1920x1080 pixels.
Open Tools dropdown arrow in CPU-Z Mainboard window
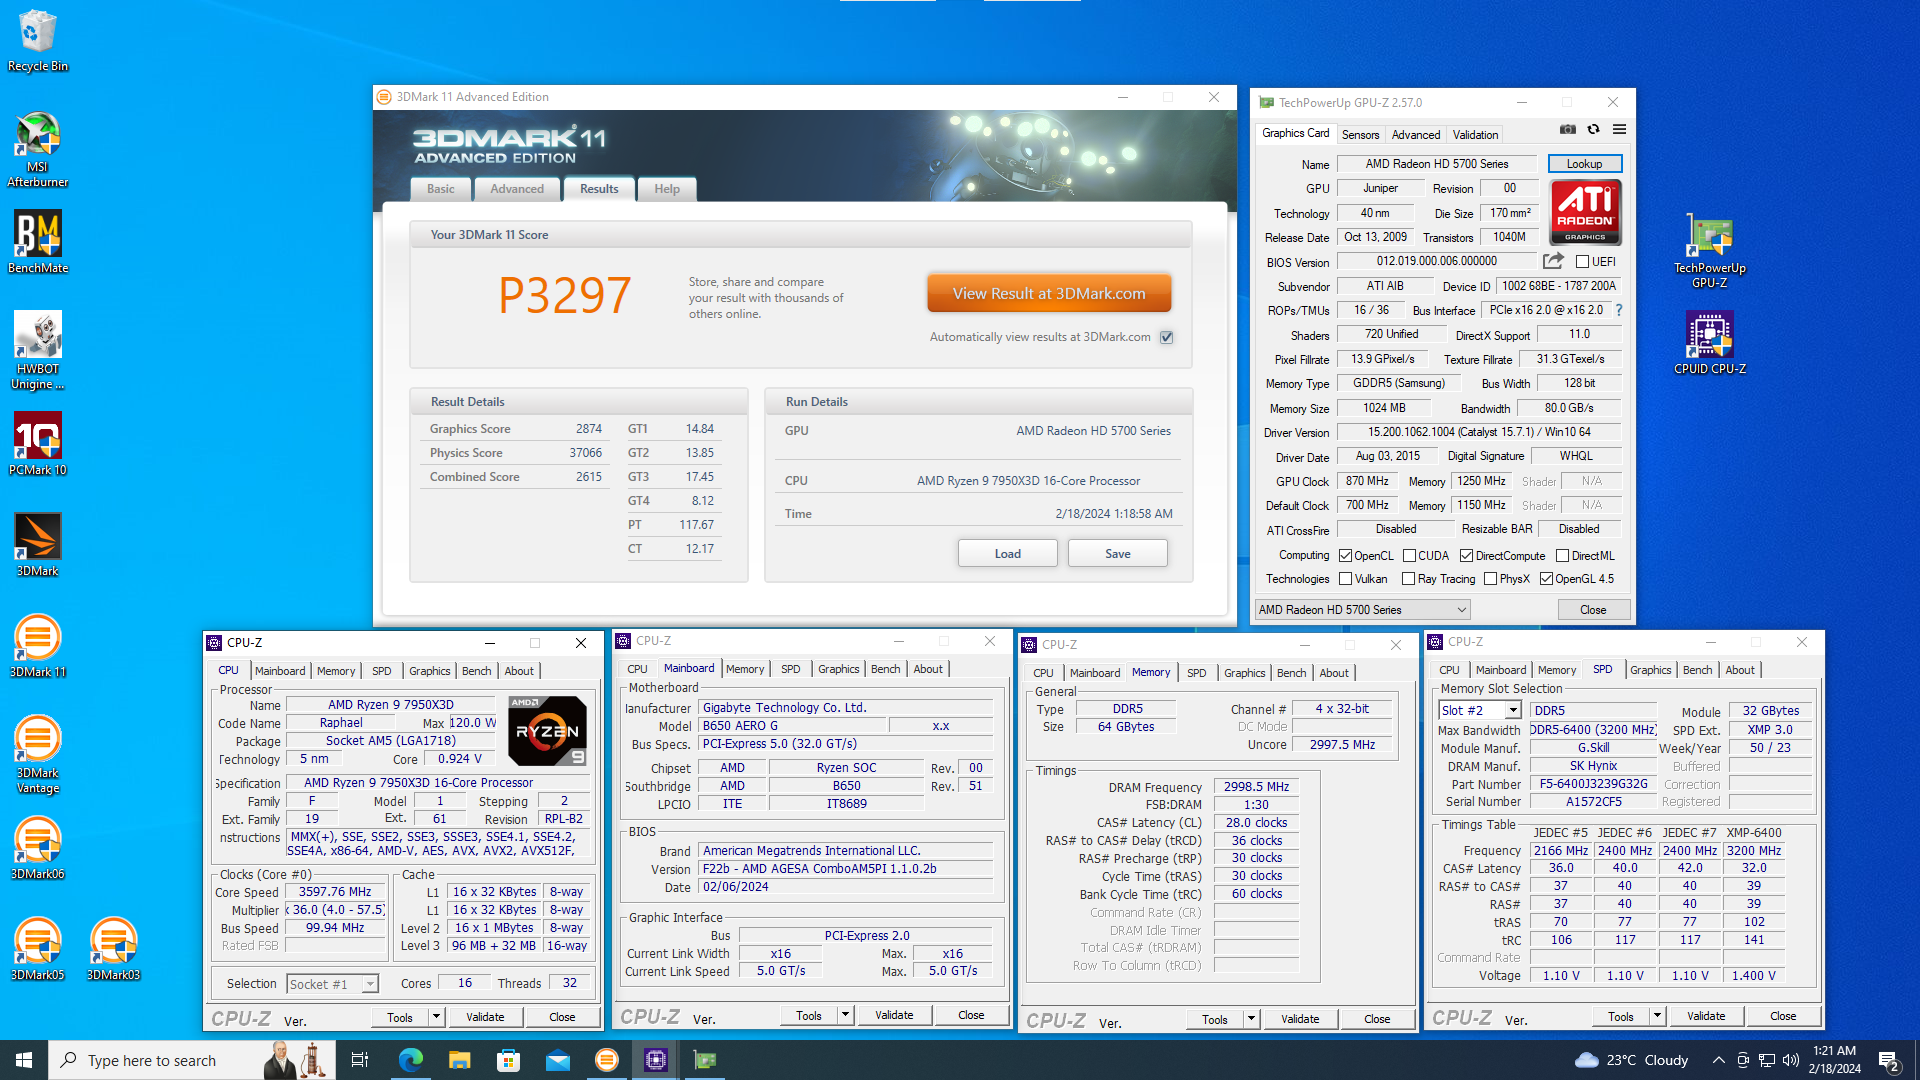845,1015
